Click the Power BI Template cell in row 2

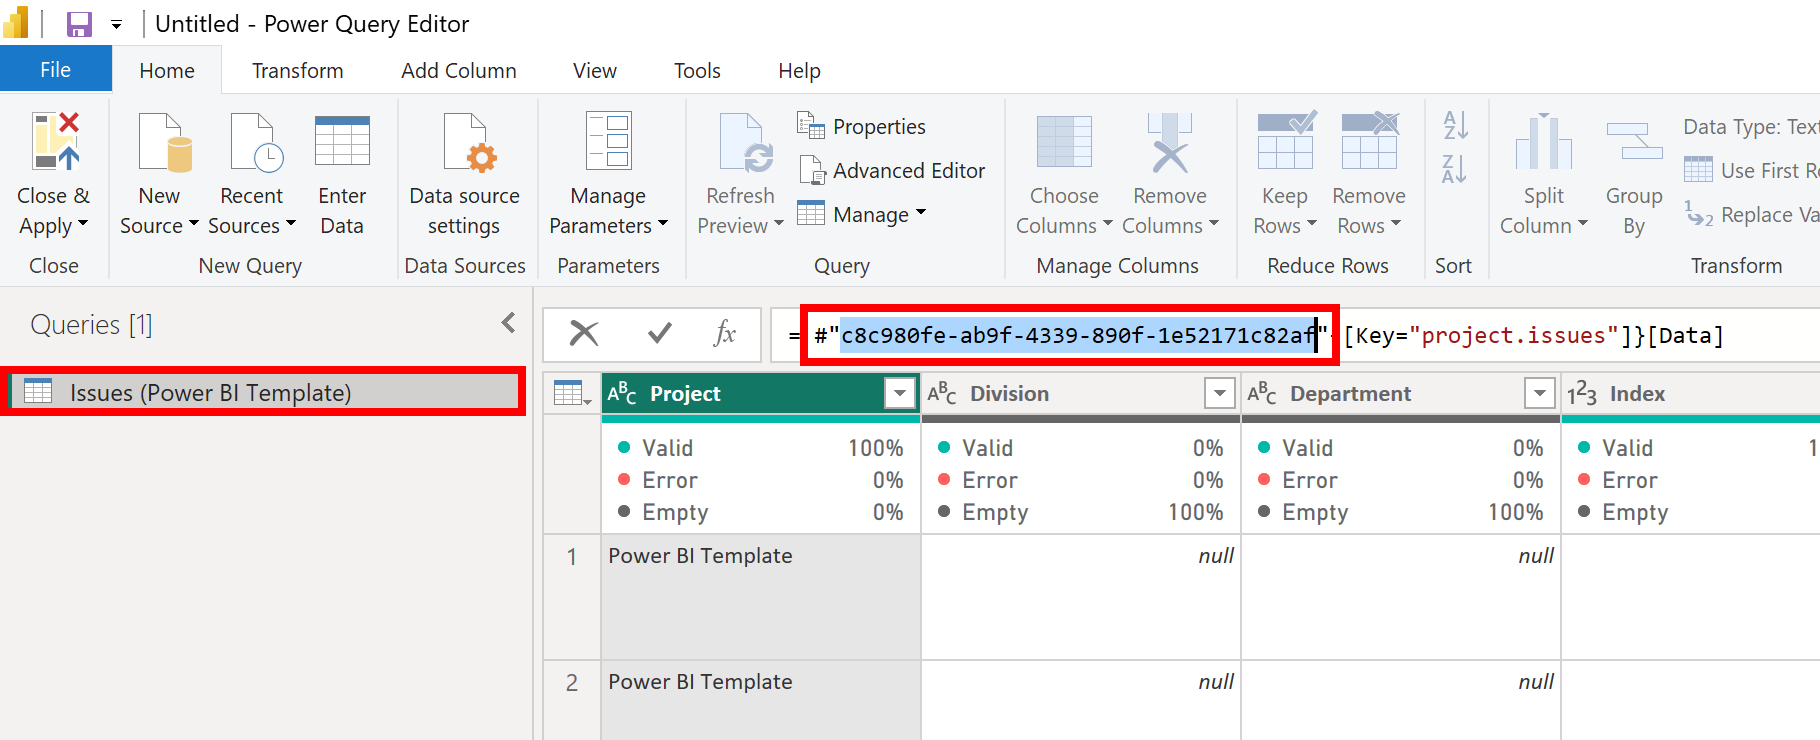(761, 700)
